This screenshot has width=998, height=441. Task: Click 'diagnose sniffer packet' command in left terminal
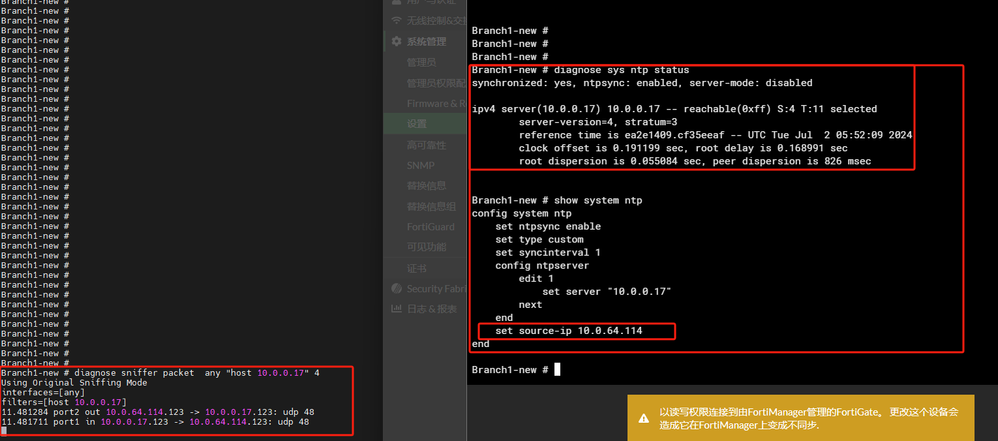pos(197,373)
